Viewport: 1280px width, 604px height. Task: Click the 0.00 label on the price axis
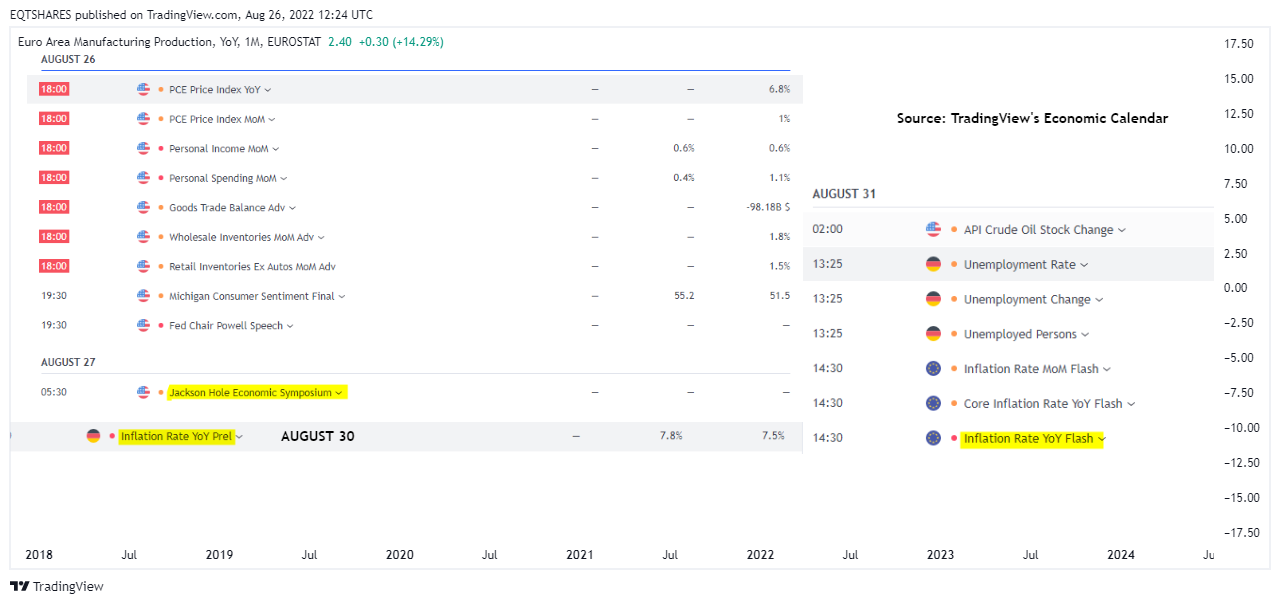click(1236, 288)
